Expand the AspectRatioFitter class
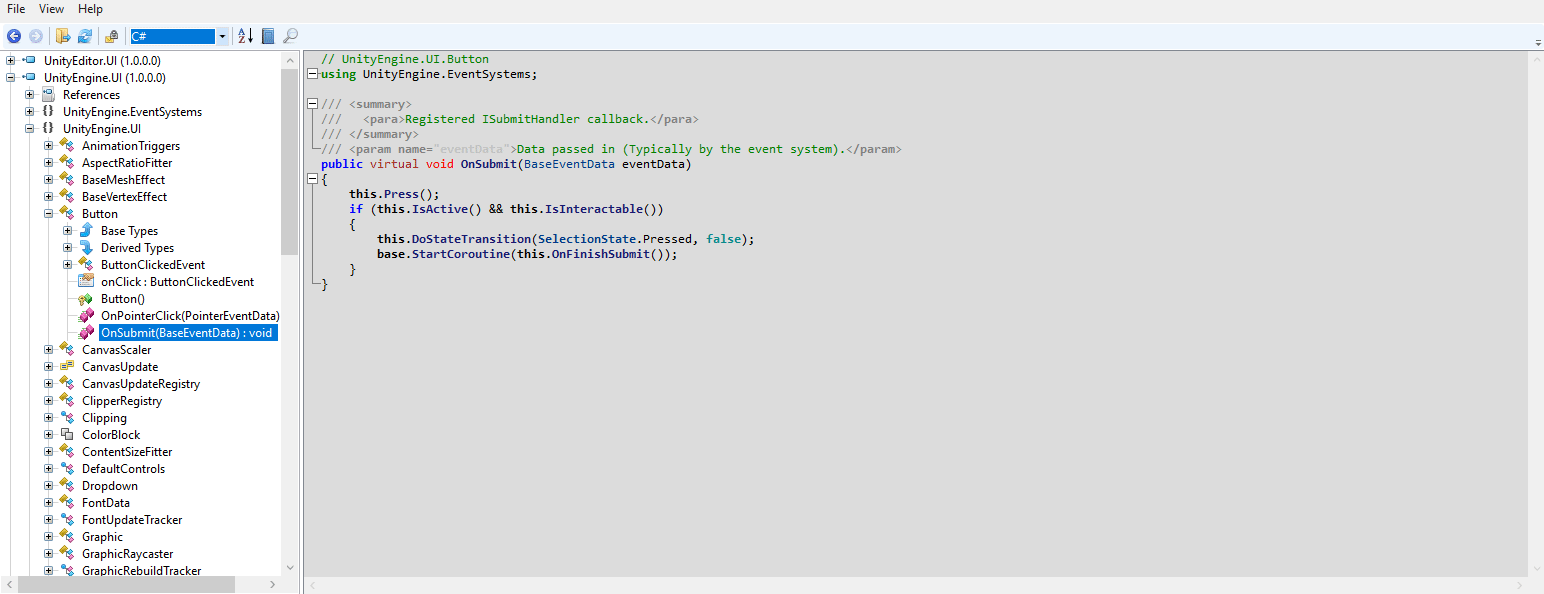Viewport: 1544px width, 594px height. (48, 163)
